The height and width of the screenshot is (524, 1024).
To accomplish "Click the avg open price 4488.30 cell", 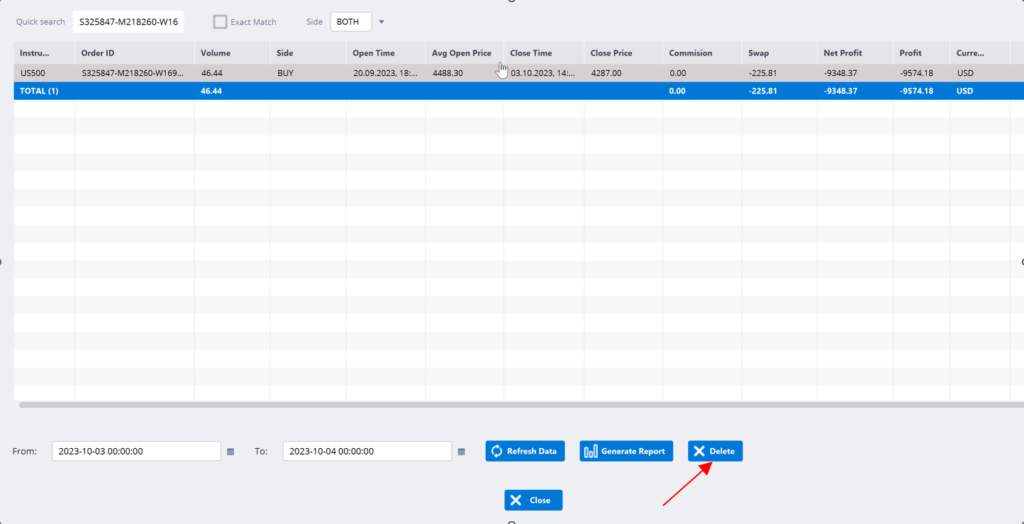I will [464, 73].
